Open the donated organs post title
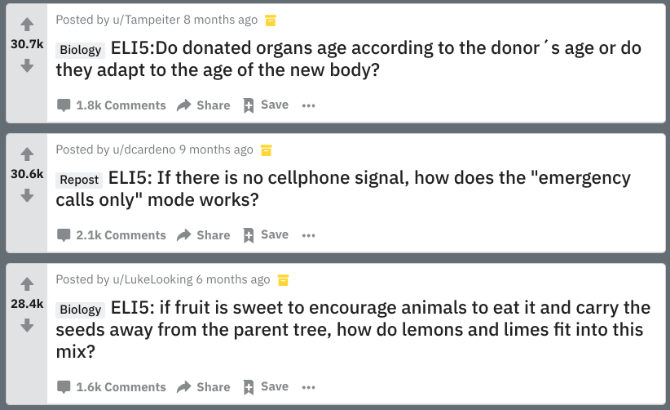The image size is (670, 410). click(x=348, y=59)
